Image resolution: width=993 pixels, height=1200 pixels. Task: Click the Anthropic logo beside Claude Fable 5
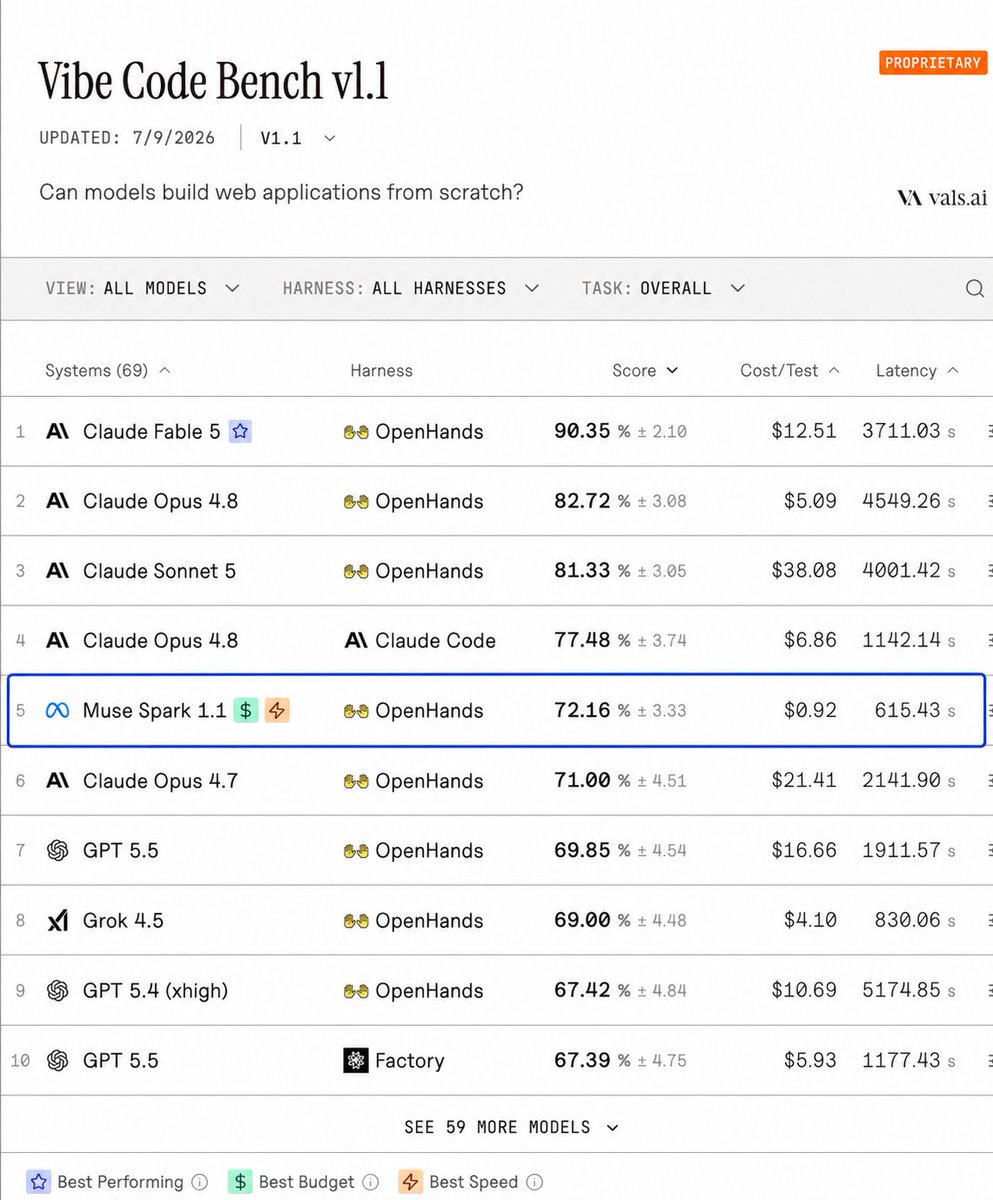(x=57, y=432)
